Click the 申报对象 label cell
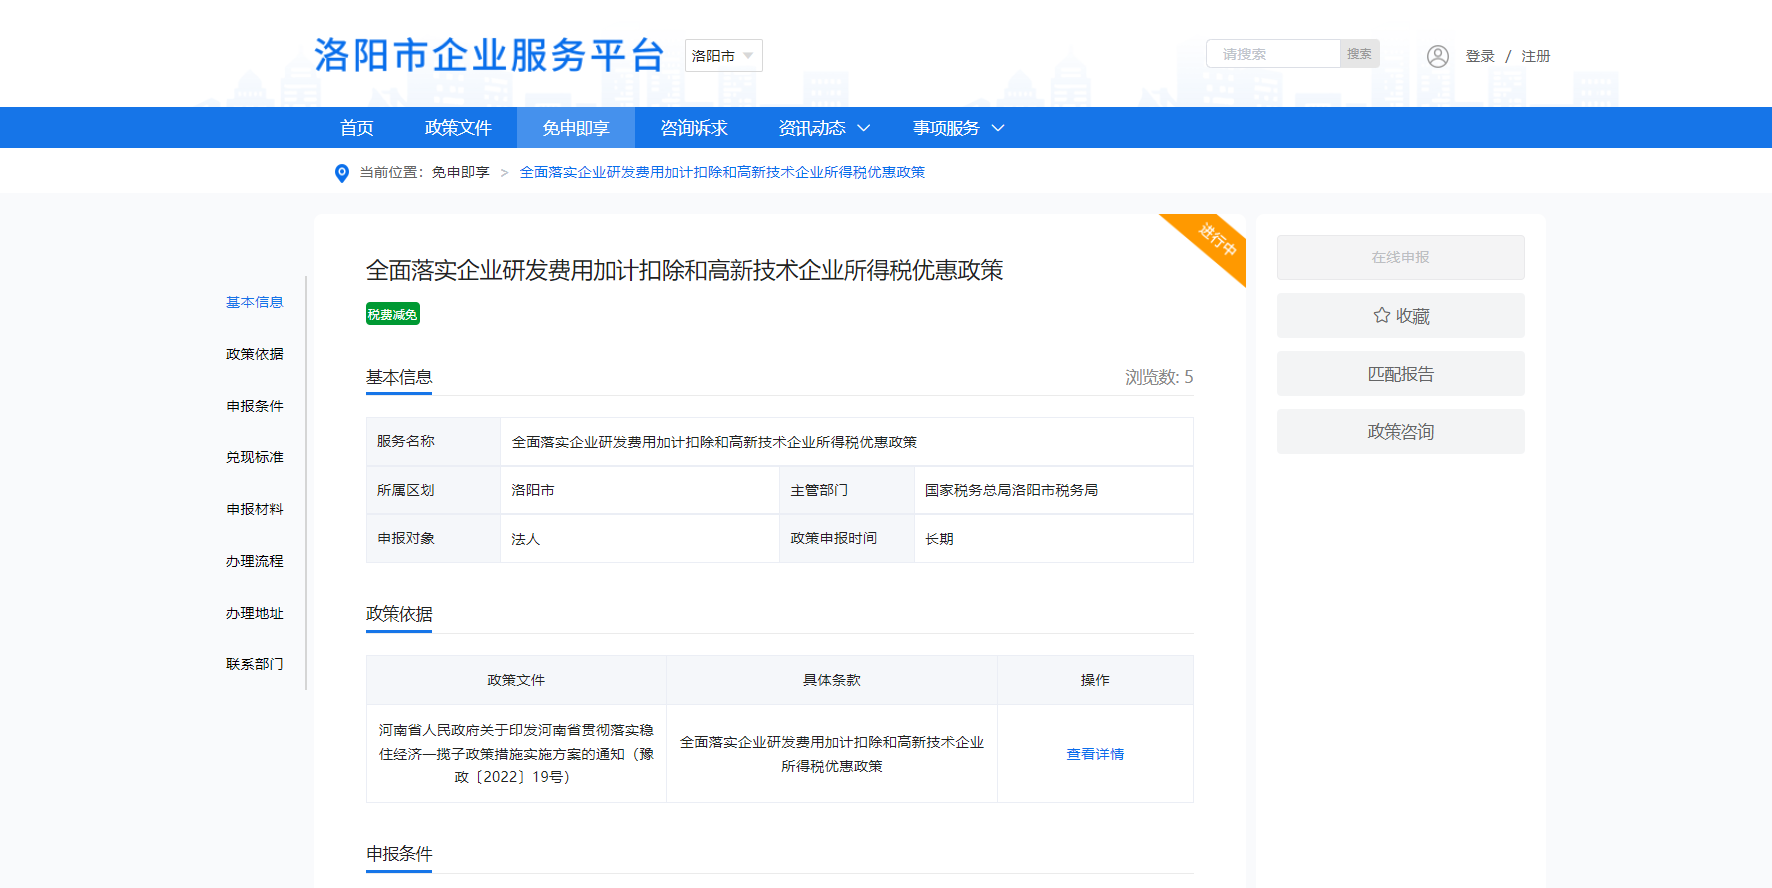 coord(433,538)
